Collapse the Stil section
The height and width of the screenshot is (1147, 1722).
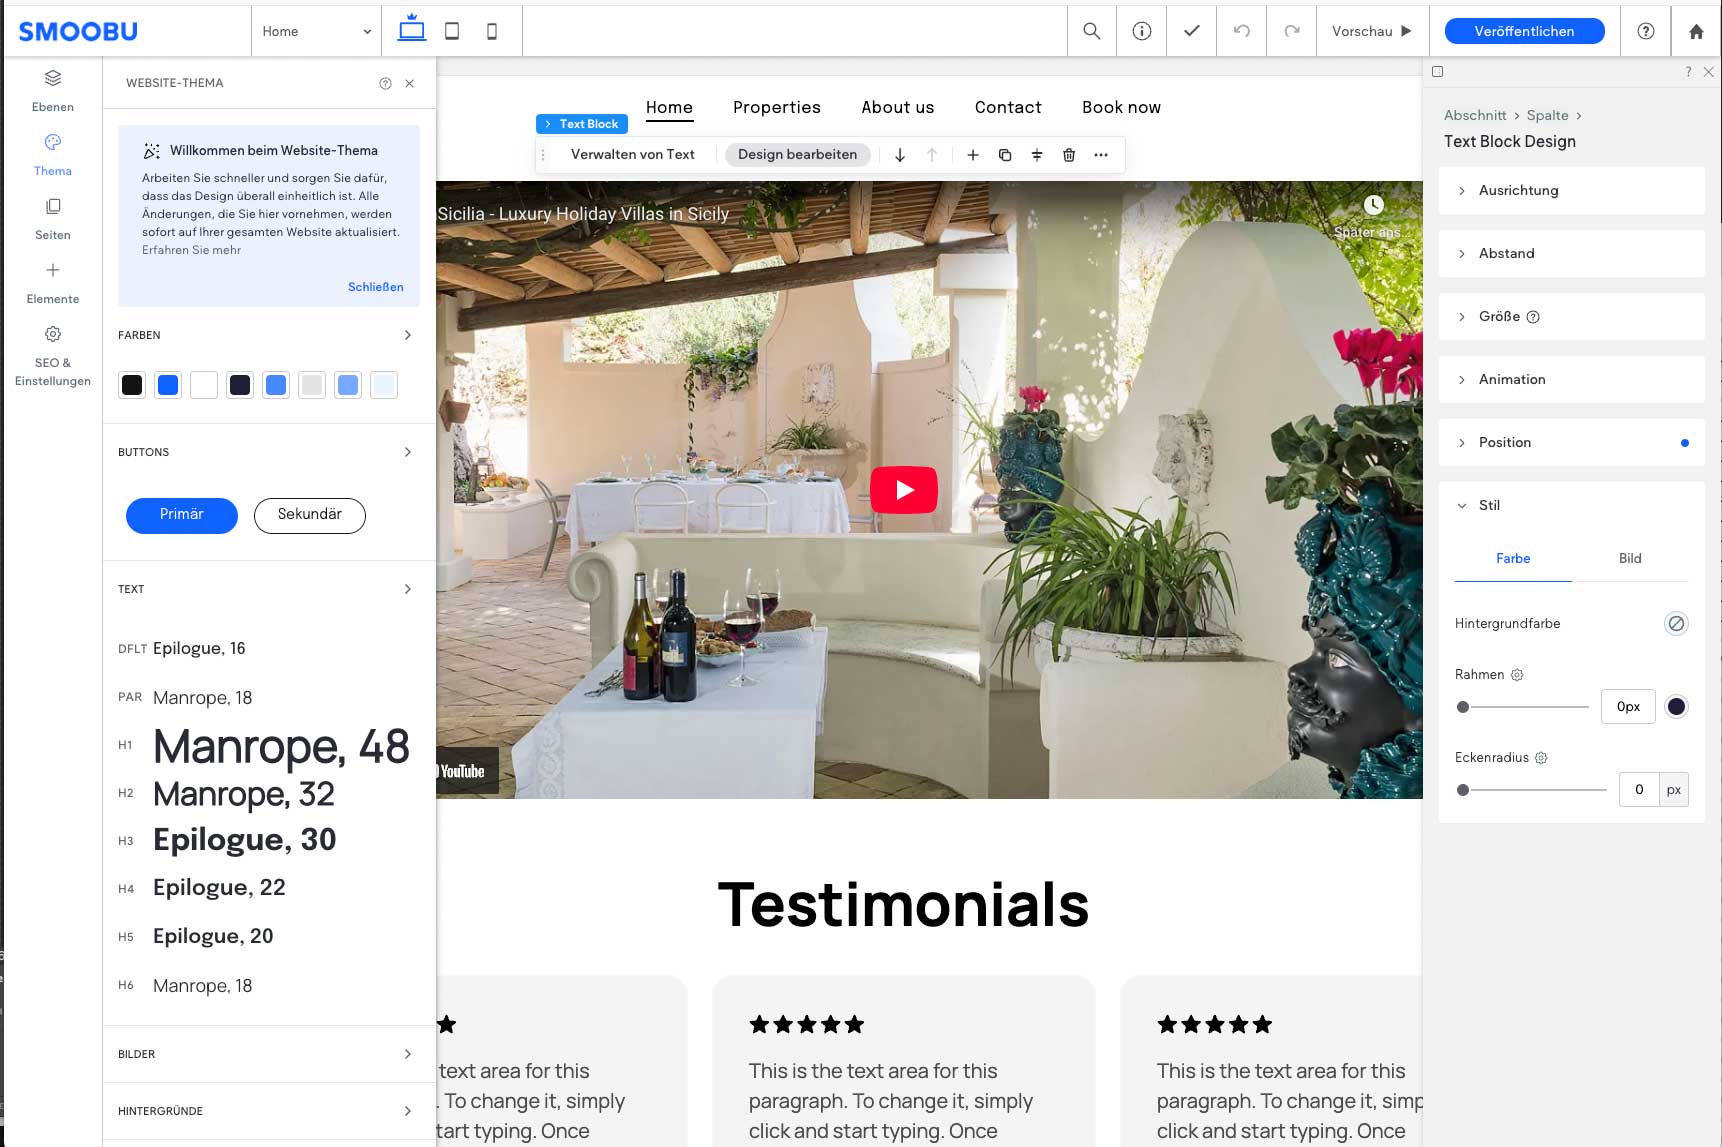1571,505
